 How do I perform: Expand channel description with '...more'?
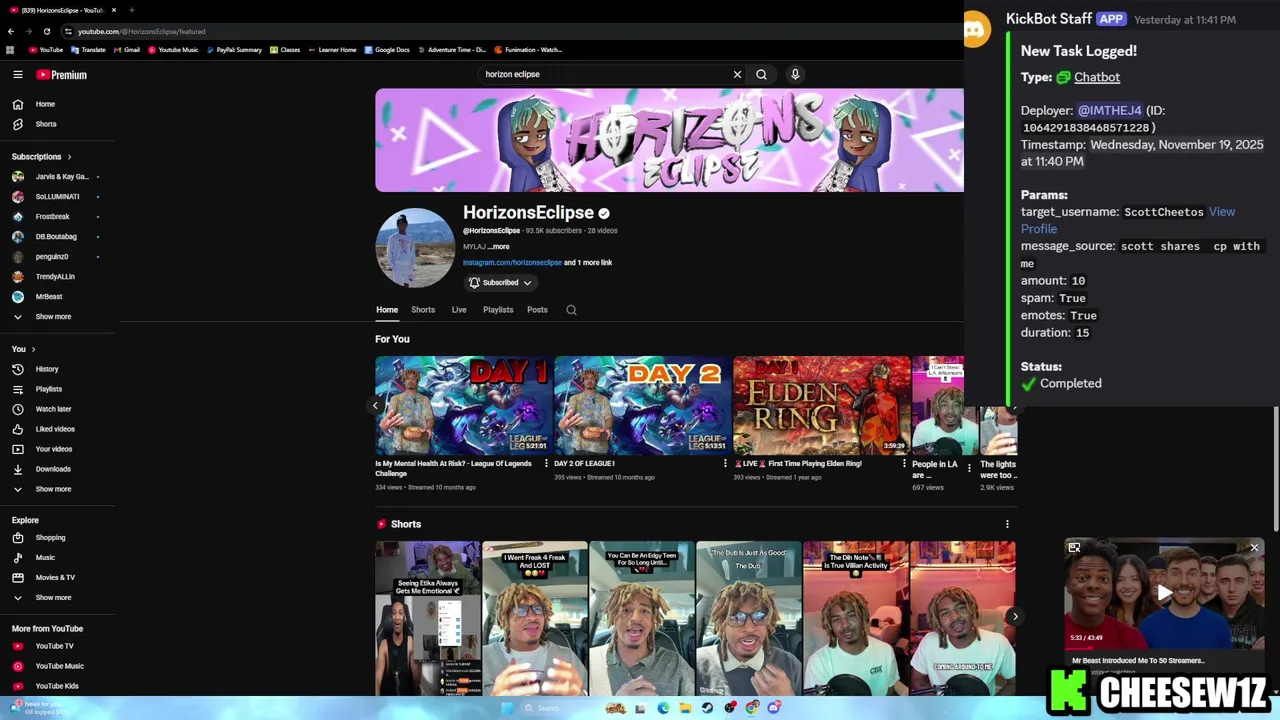coord(499,247)
